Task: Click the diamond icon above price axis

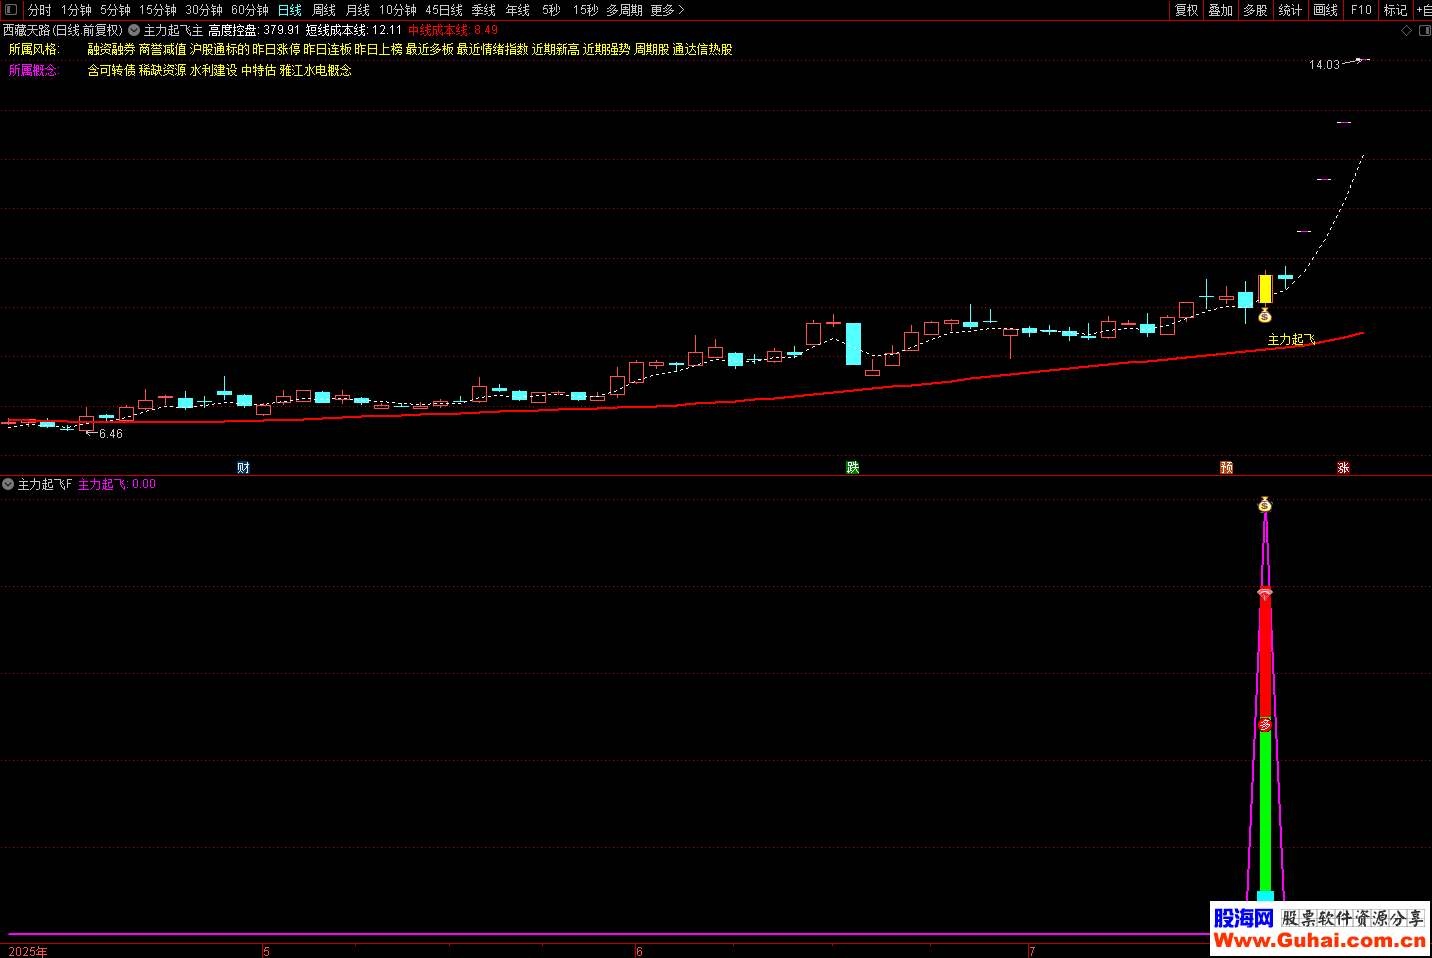Action: 1406,31
